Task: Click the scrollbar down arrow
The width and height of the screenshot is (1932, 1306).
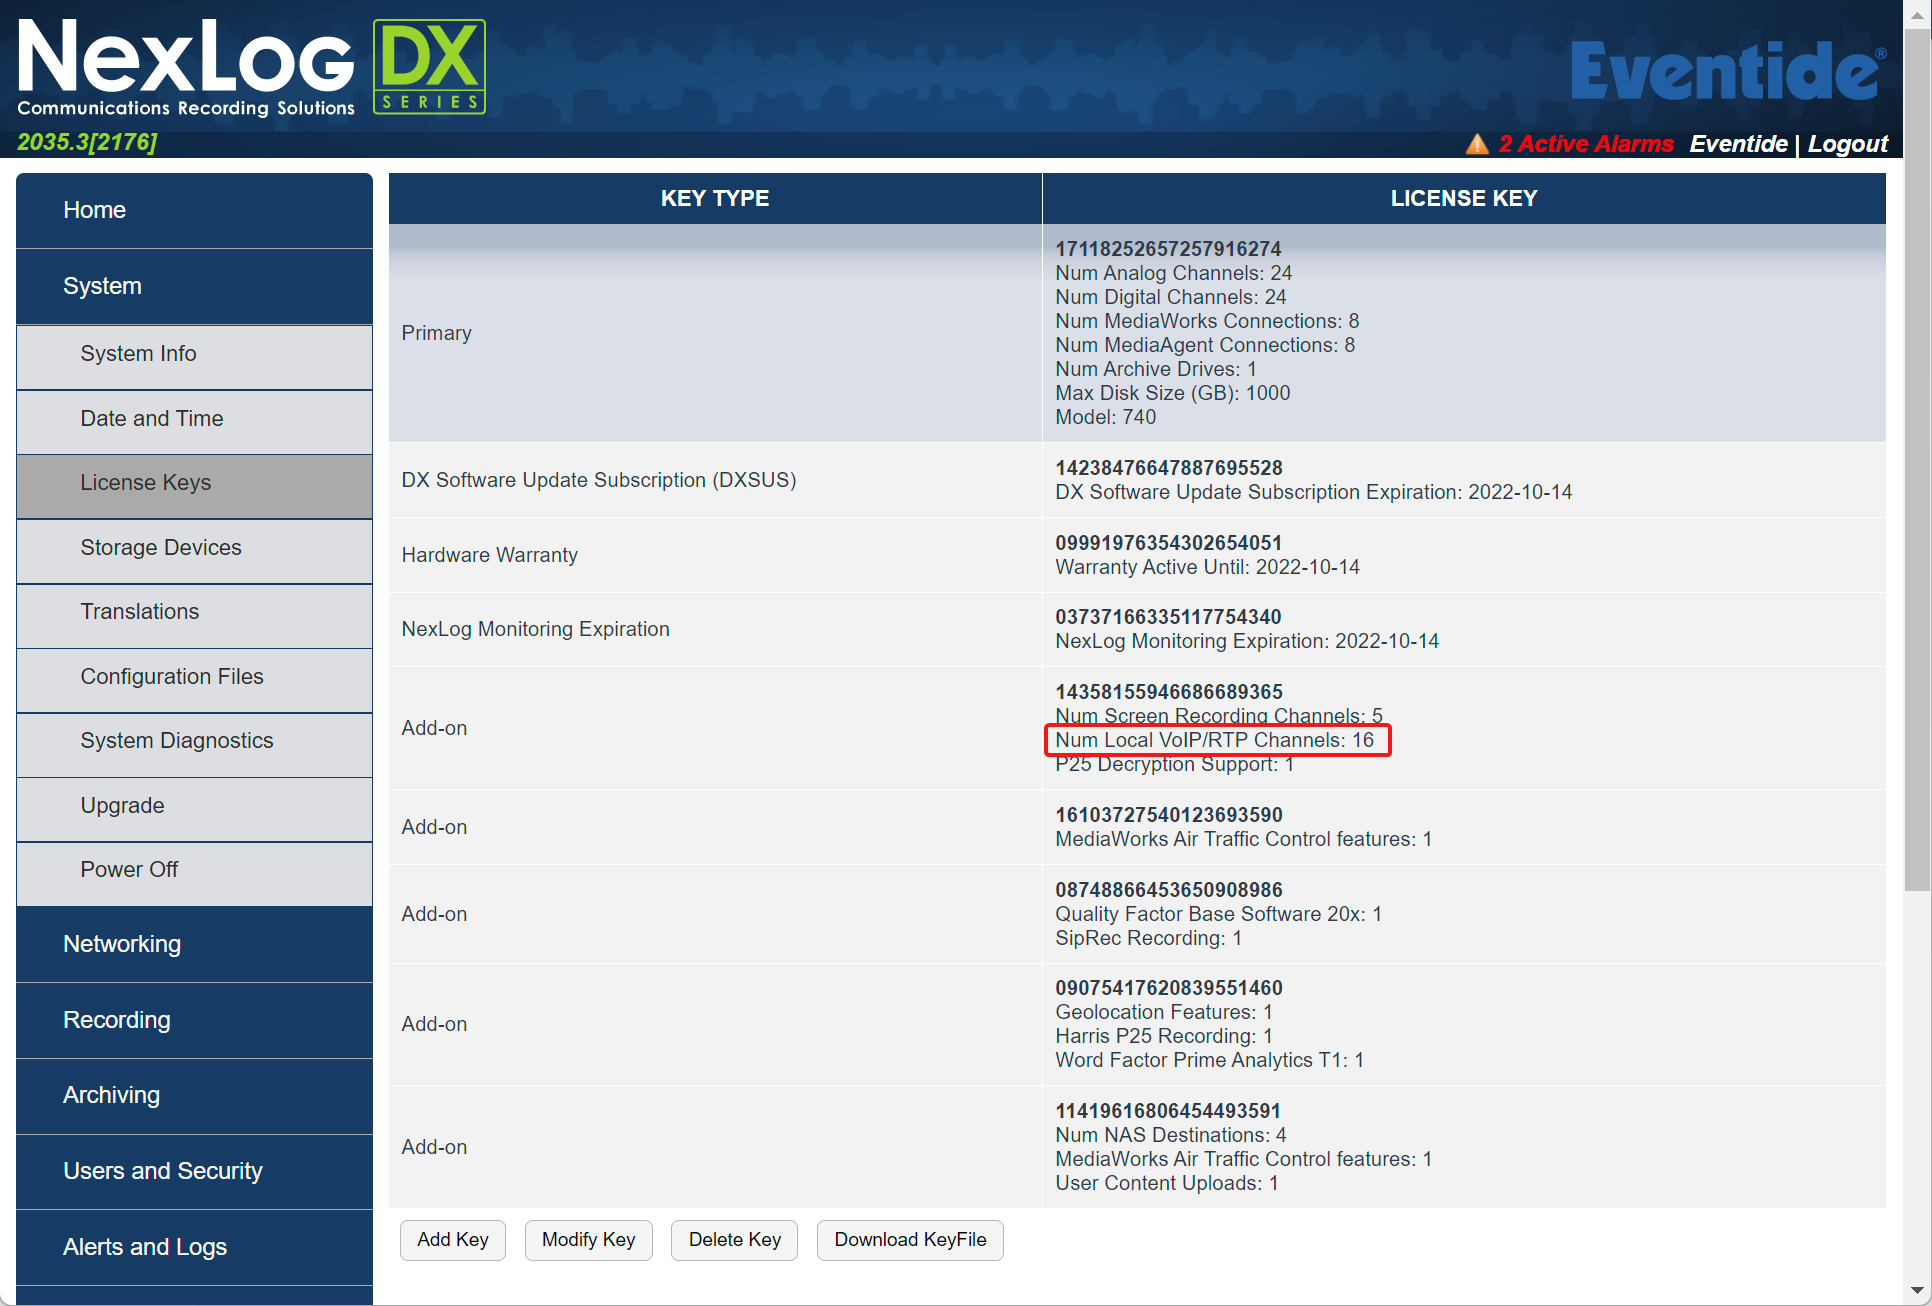Action: coord(1918,1292)
